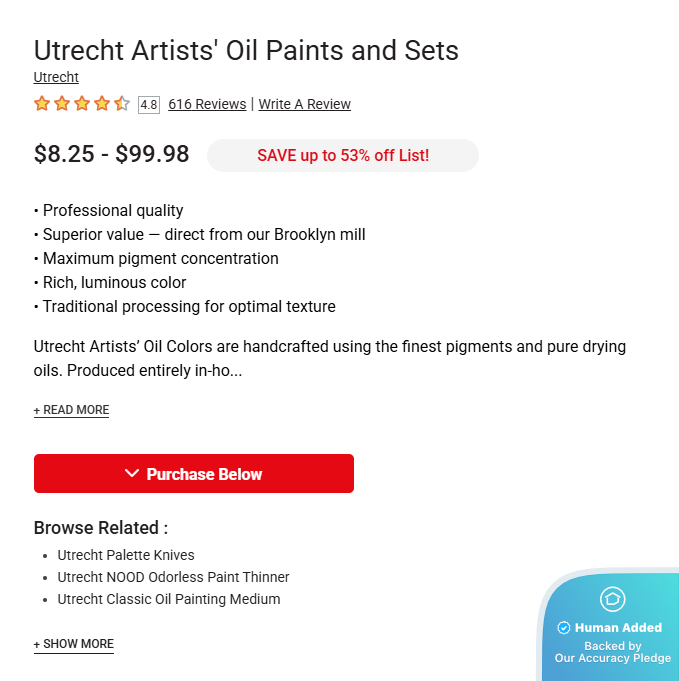Click the half-filled fifth star icon
Image resolution: width=679 pixels, height=681 pixels.
tap(122, 103)
